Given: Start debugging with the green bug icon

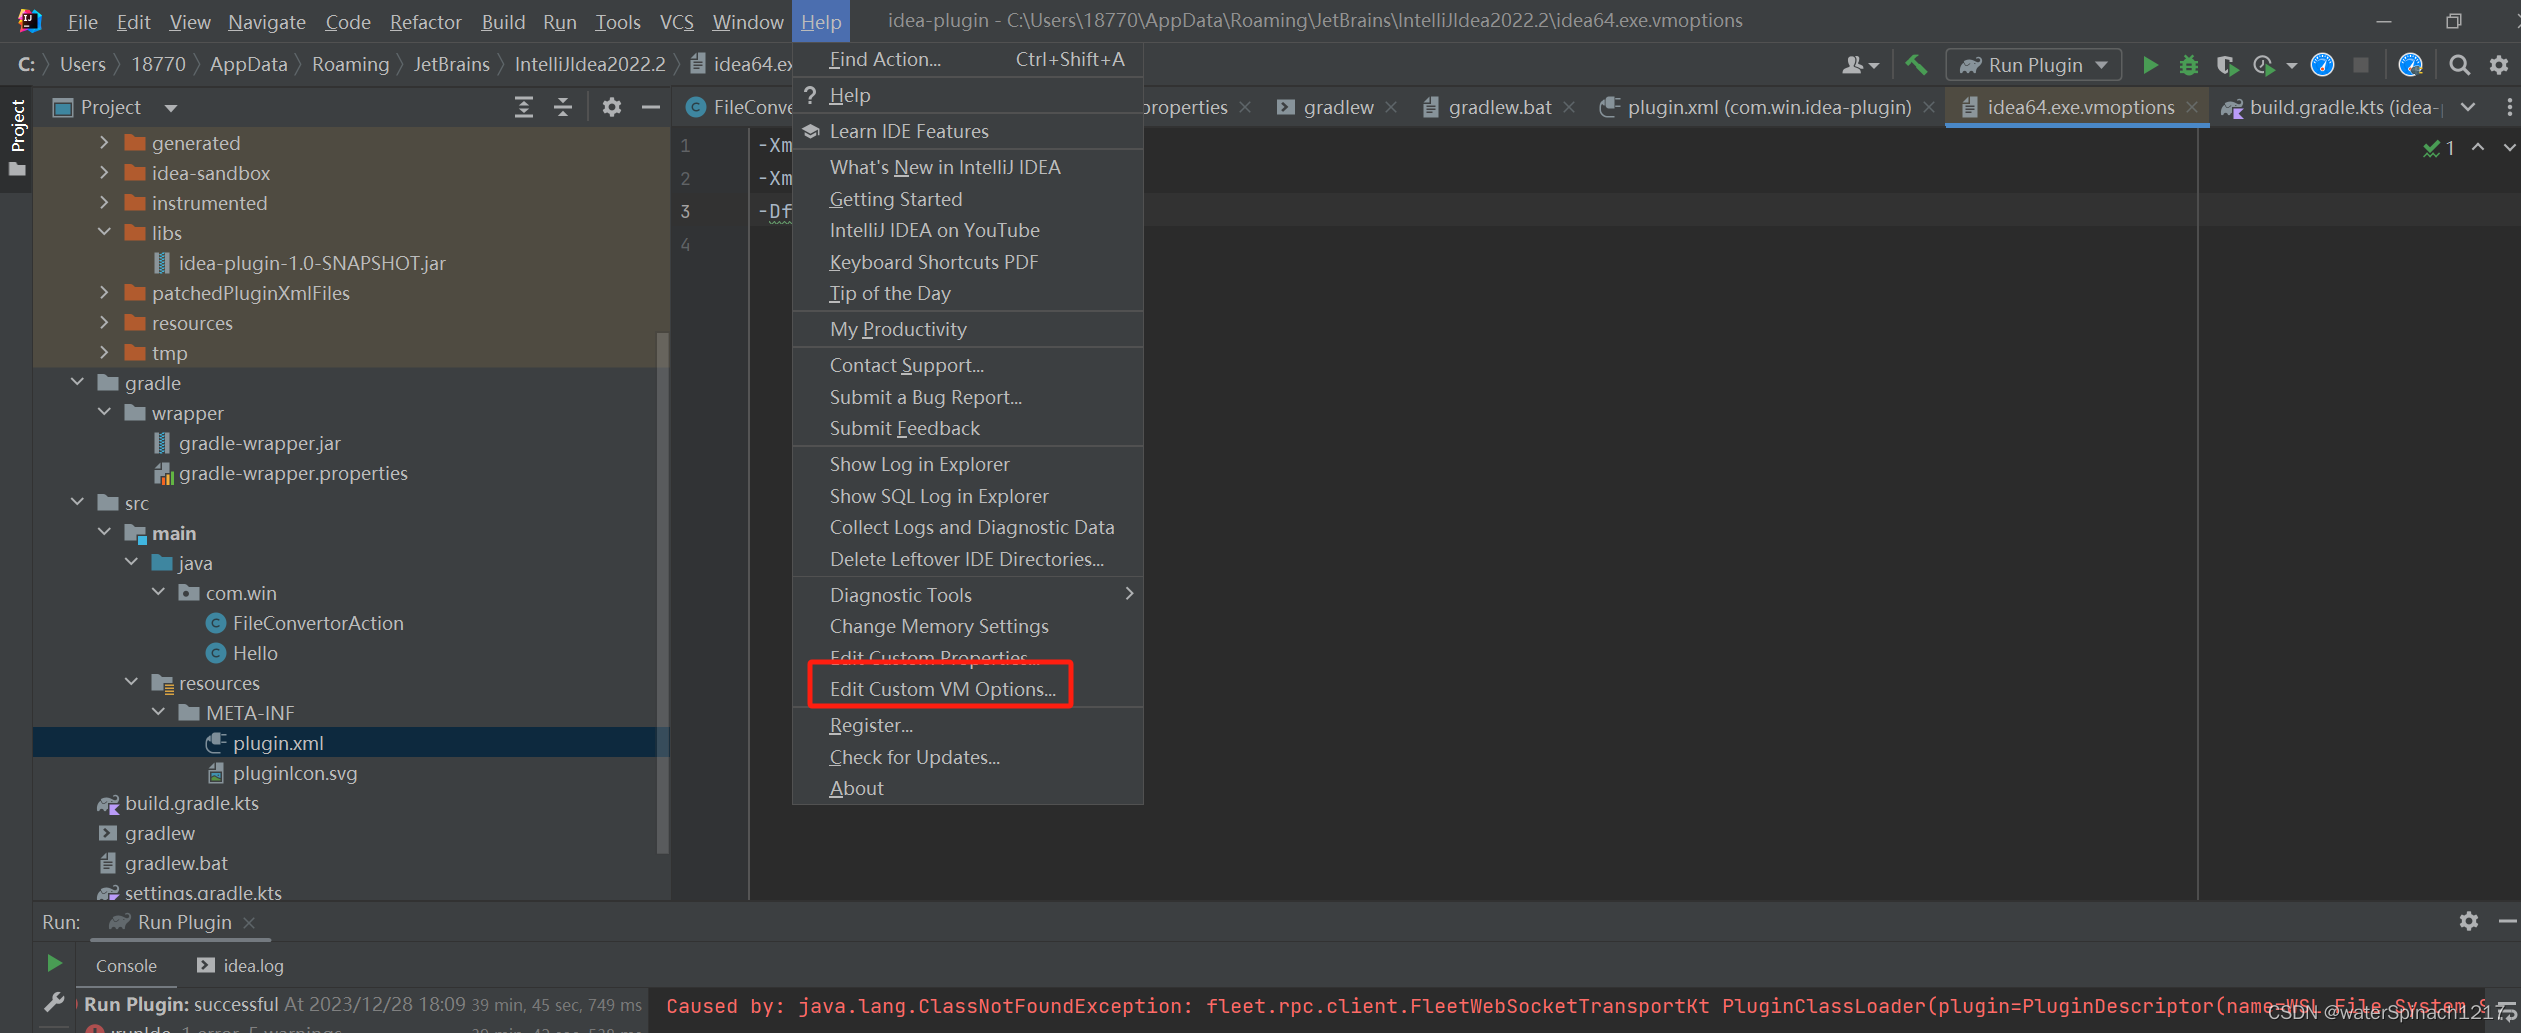Looking at the screenshot, I should tap(2189, 65).
